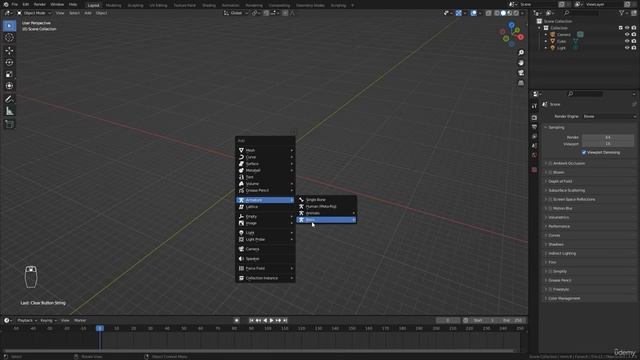Open the View Layer properties tab icon
640x360 pixels.
tap(534, 136)
